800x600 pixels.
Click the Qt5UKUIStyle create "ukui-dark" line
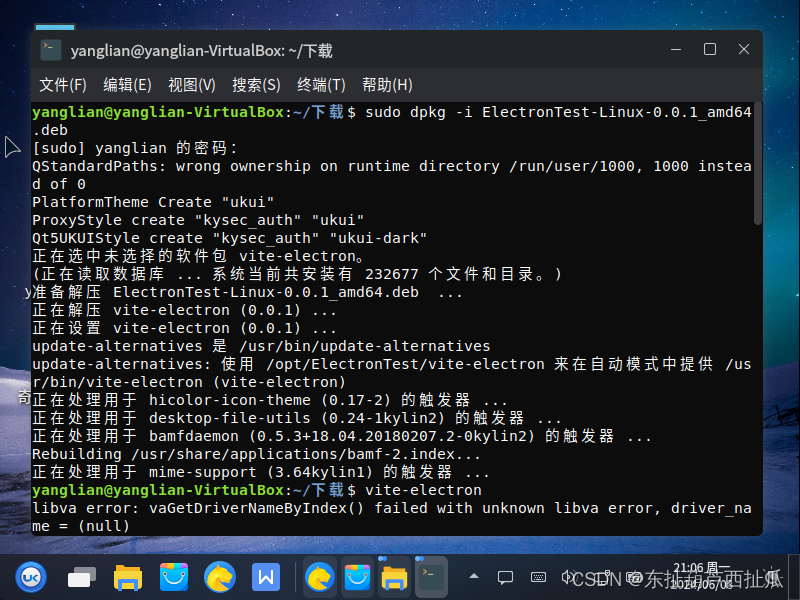pyautogui.click(x=230, y=238)
